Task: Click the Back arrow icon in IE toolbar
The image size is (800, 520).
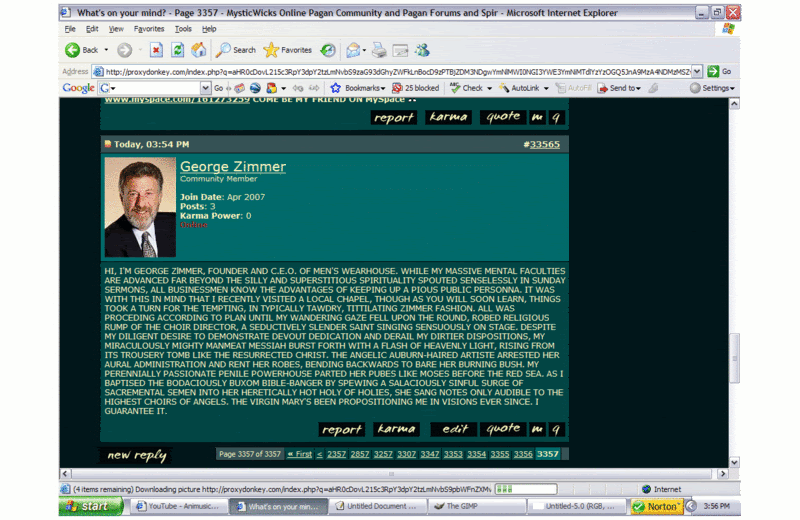Action: [72, 50]
